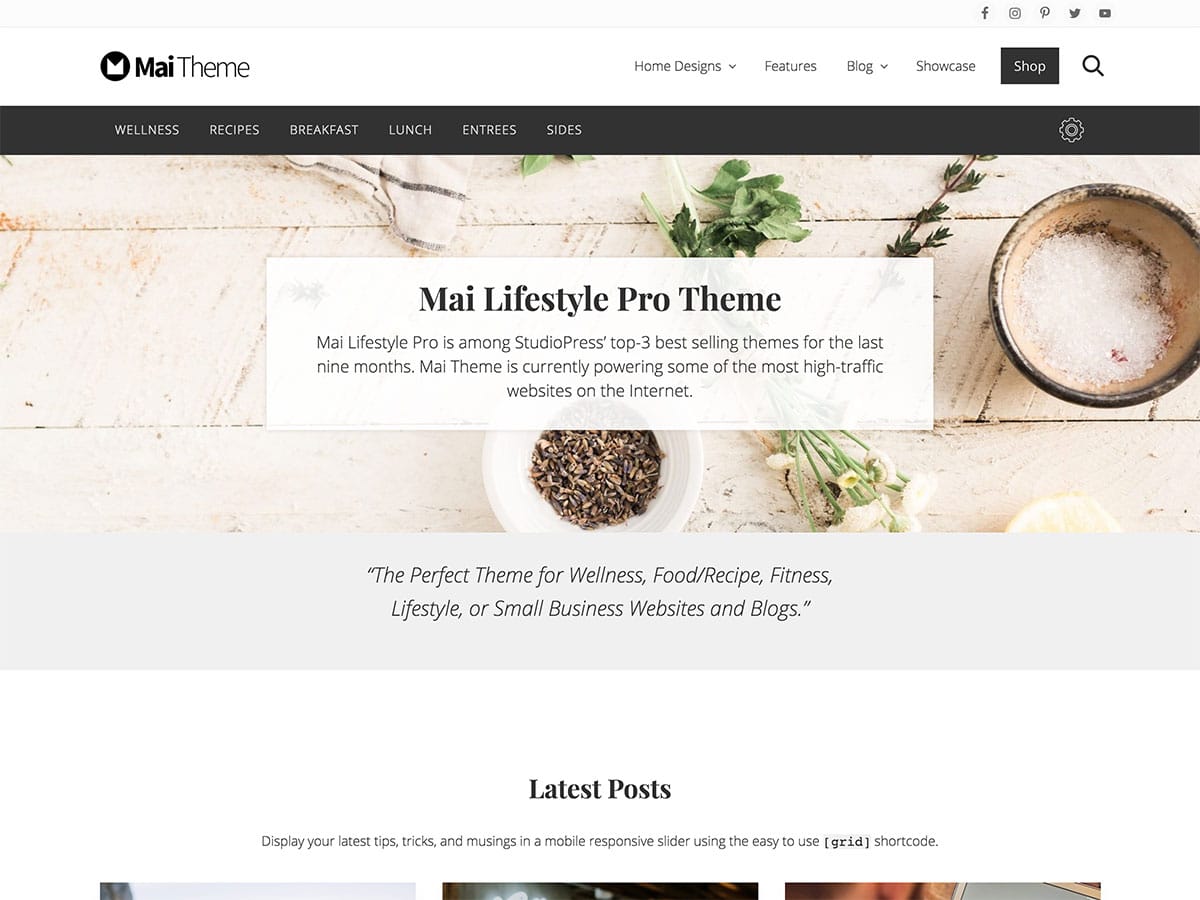Open the SIDES category link
The width and height of the screenshot is (1200, 900).
[x=564, y=130]
